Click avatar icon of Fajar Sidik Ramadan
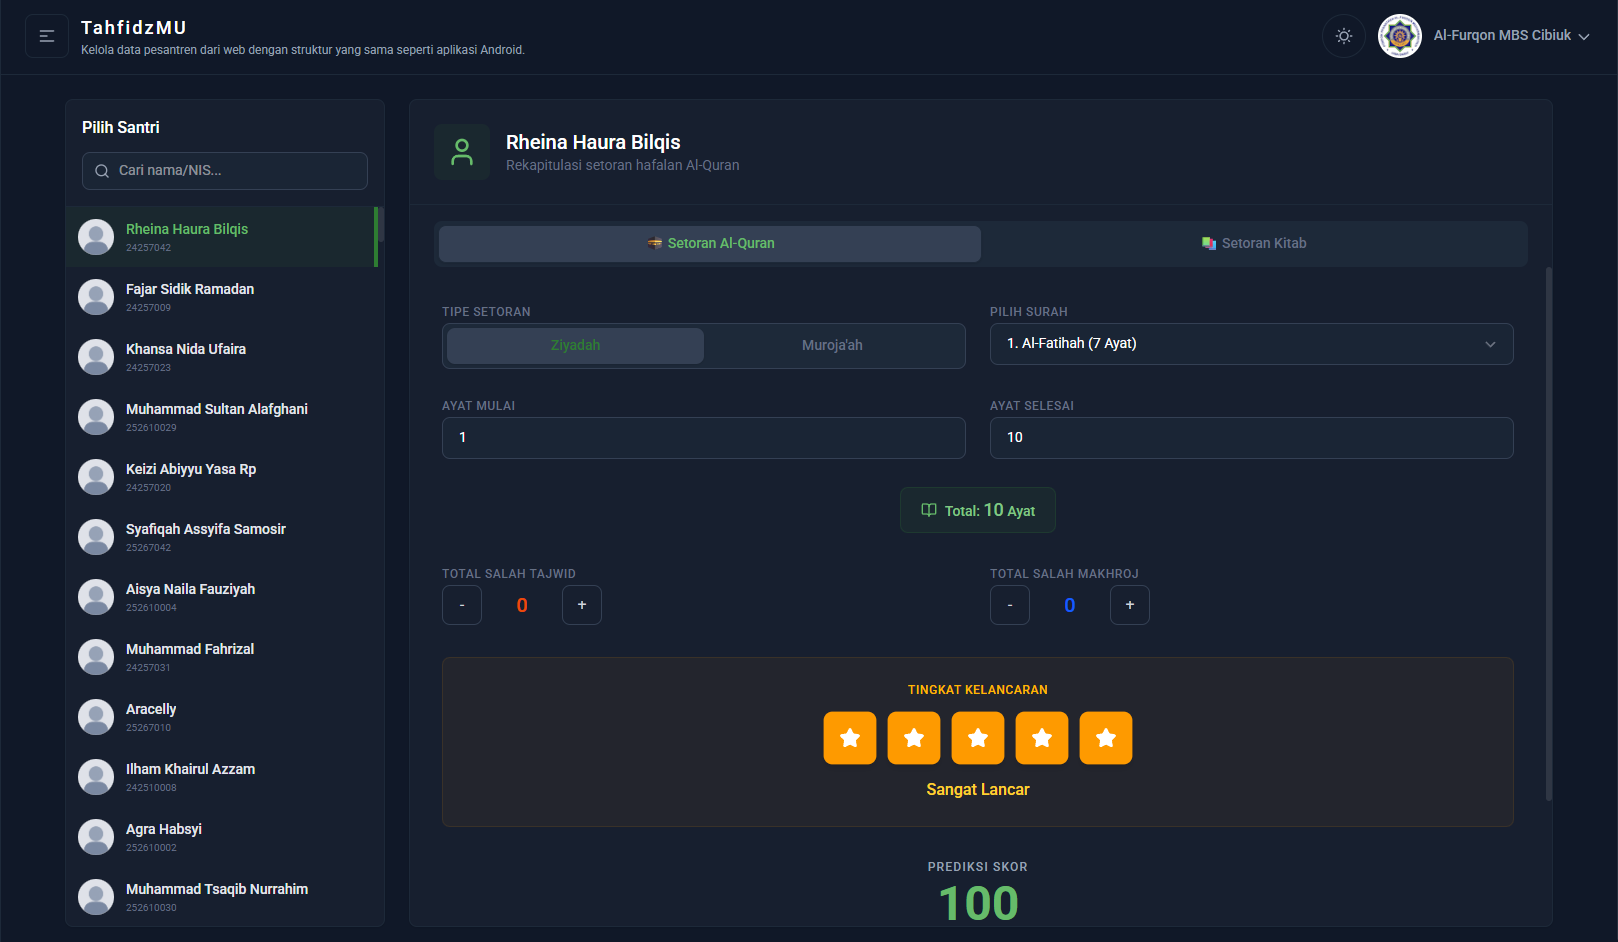1618x942 pixels. tap(96, 297)
